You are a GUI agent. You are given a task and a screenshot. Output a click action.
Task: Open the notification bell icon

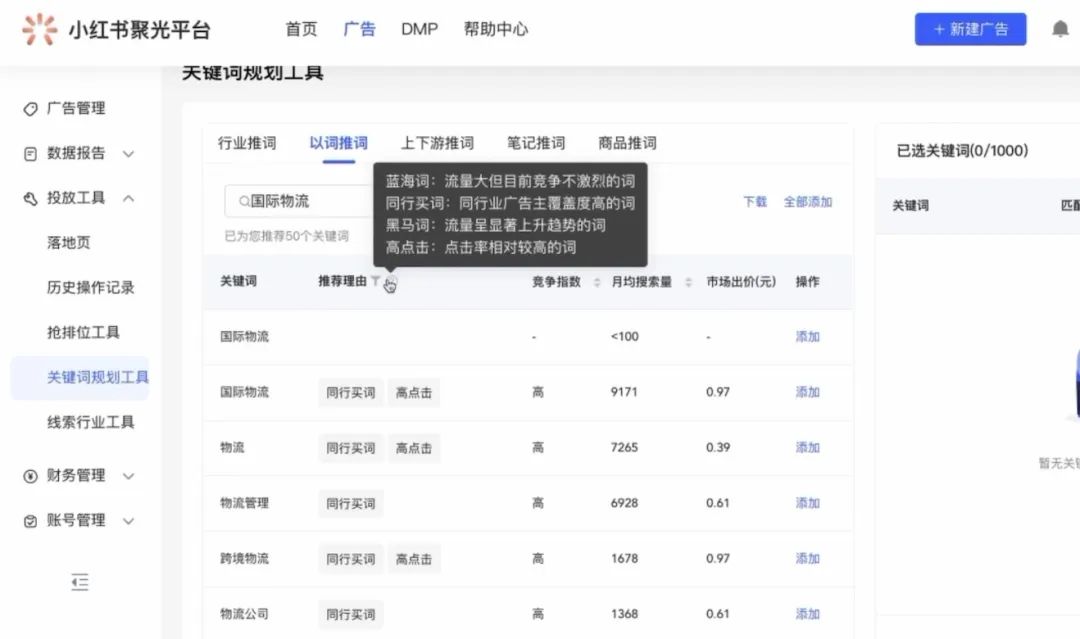[1060, 28]
